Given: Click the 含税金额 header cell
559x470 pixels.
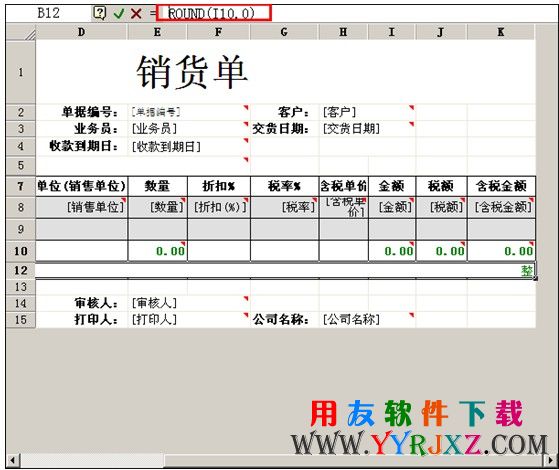Looking at the screenshot, I should coord(501,186).
